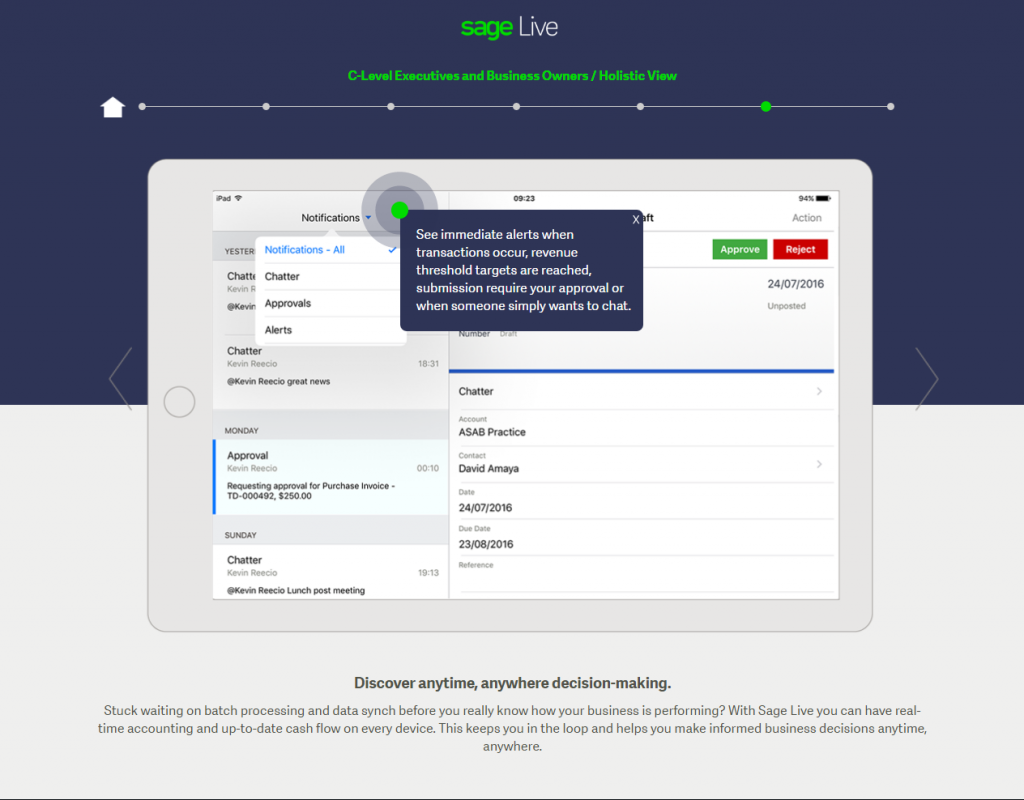Viewport: 1024px width, 800px height.
Task: Open the Sunday Chatter 'Lunch post meeting' notification
Action: pyautogui.click(x=331, y=573)
